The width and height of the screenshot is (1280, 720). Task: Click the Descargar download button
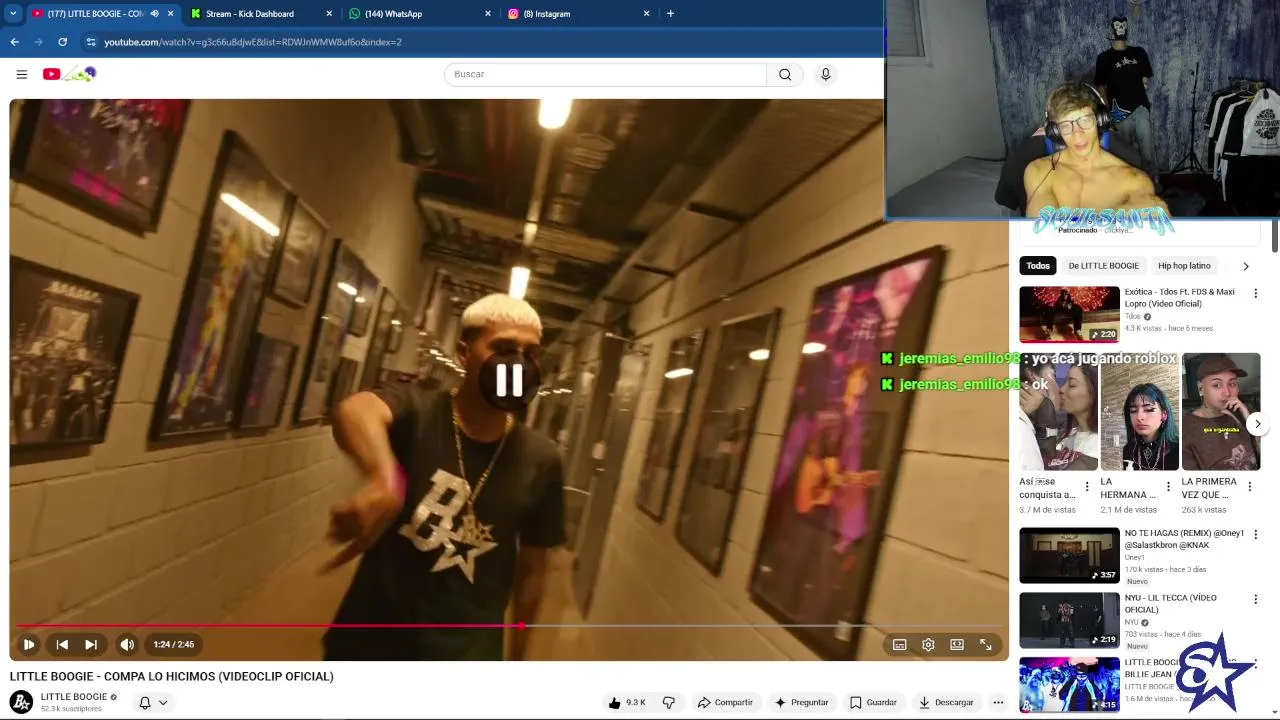[946, 702]
